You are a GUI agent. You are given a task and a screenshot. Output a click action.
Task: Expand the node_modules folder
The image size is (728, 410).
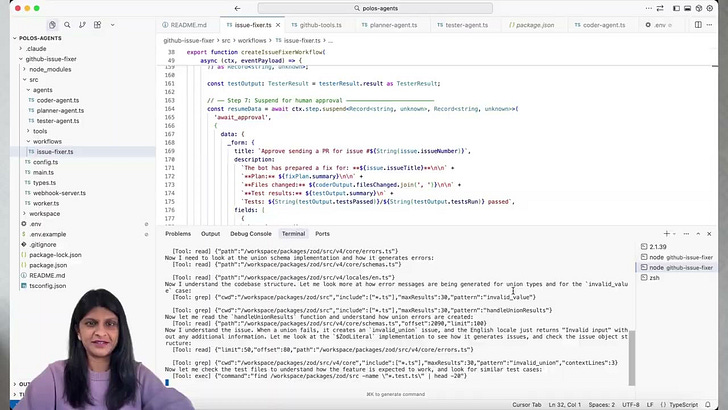pyautogui.click(x=50, y=69)
